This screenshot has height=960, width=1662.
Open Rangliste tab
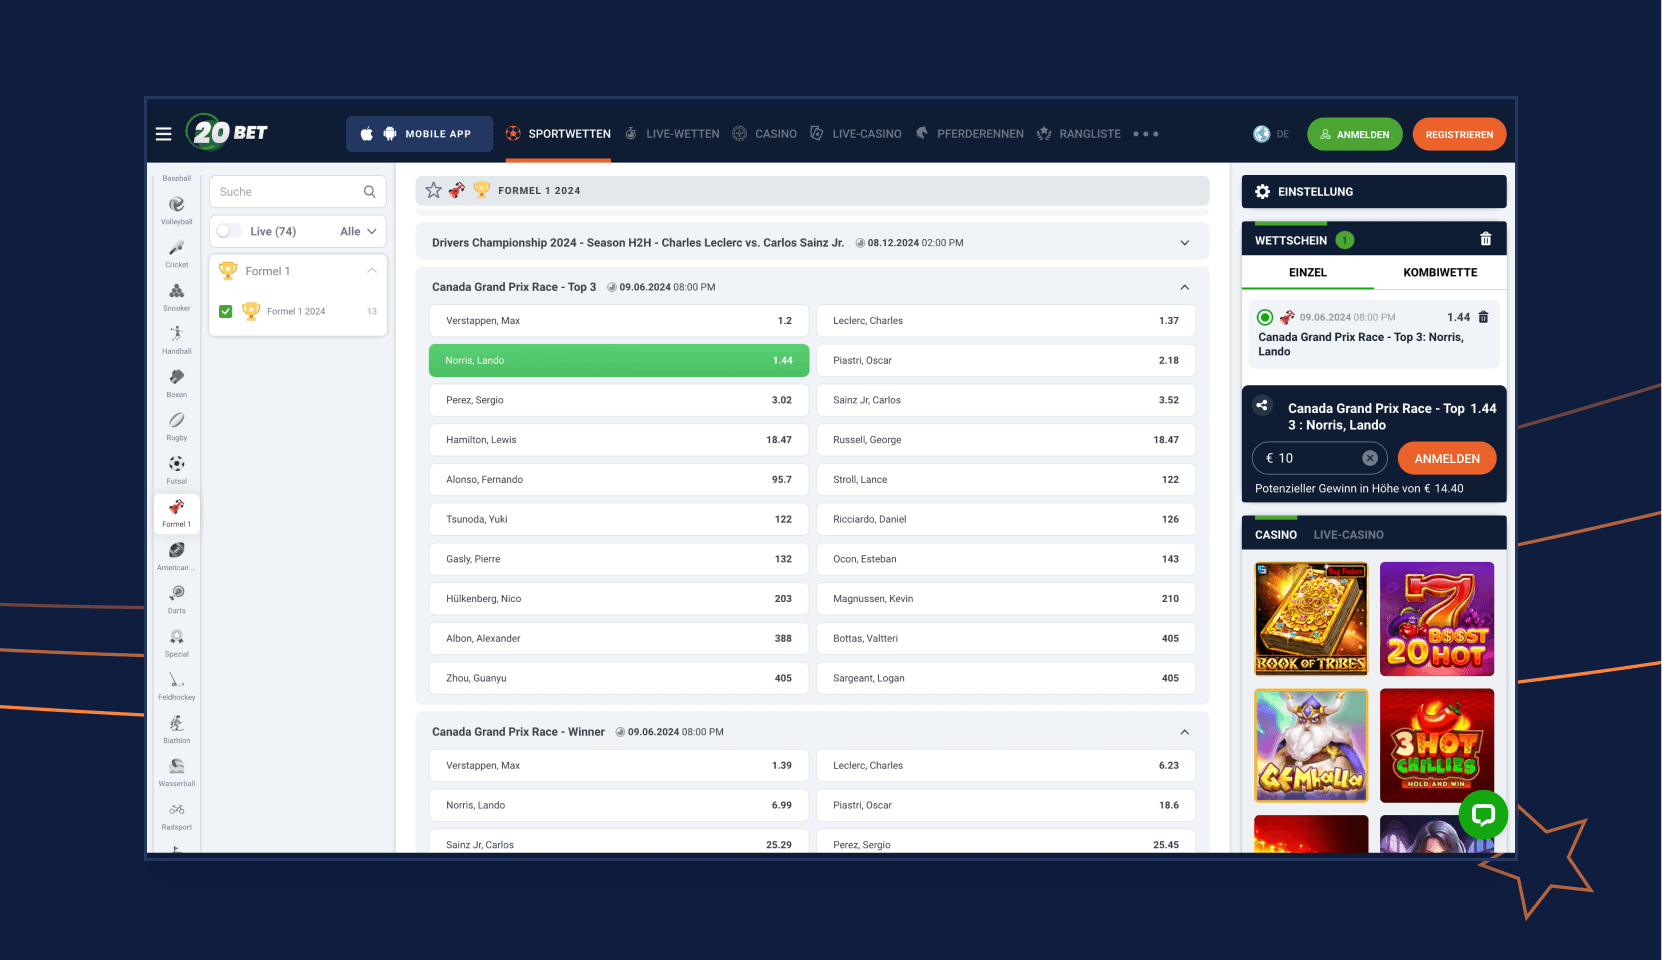pyautogui.click(x=1079, y=134)
